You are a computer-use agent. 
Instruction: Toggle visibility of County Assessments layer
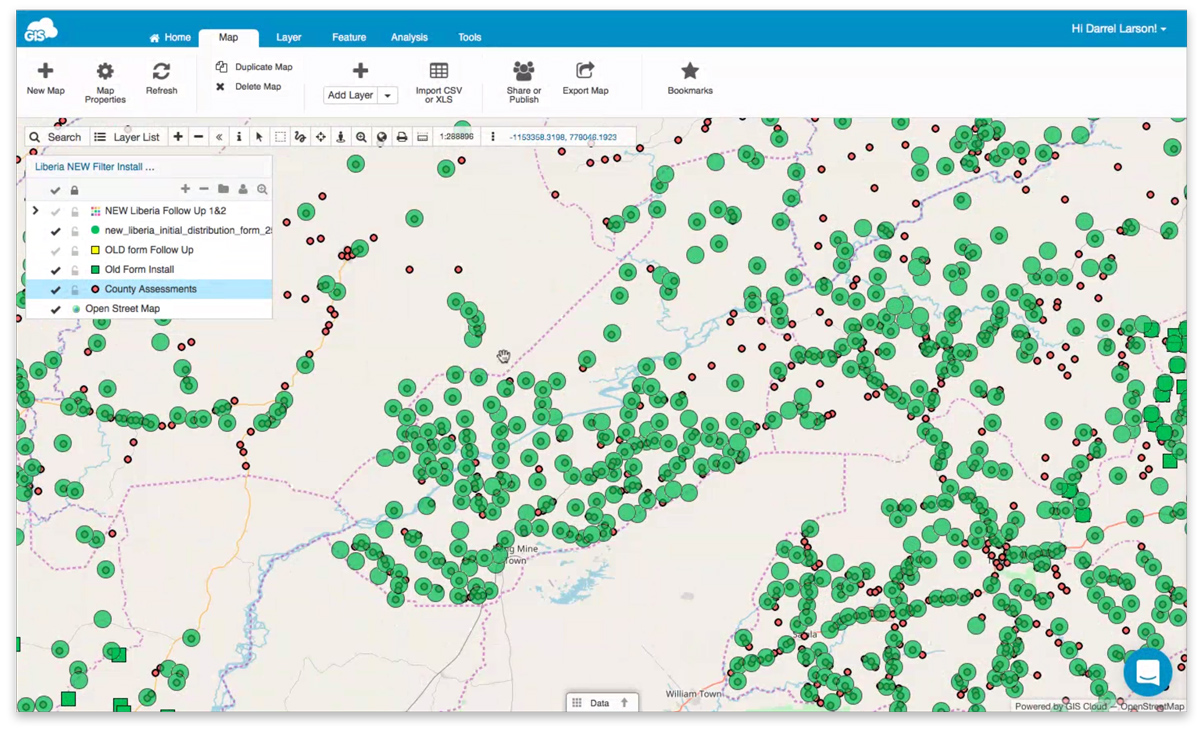tap(56, 290)
